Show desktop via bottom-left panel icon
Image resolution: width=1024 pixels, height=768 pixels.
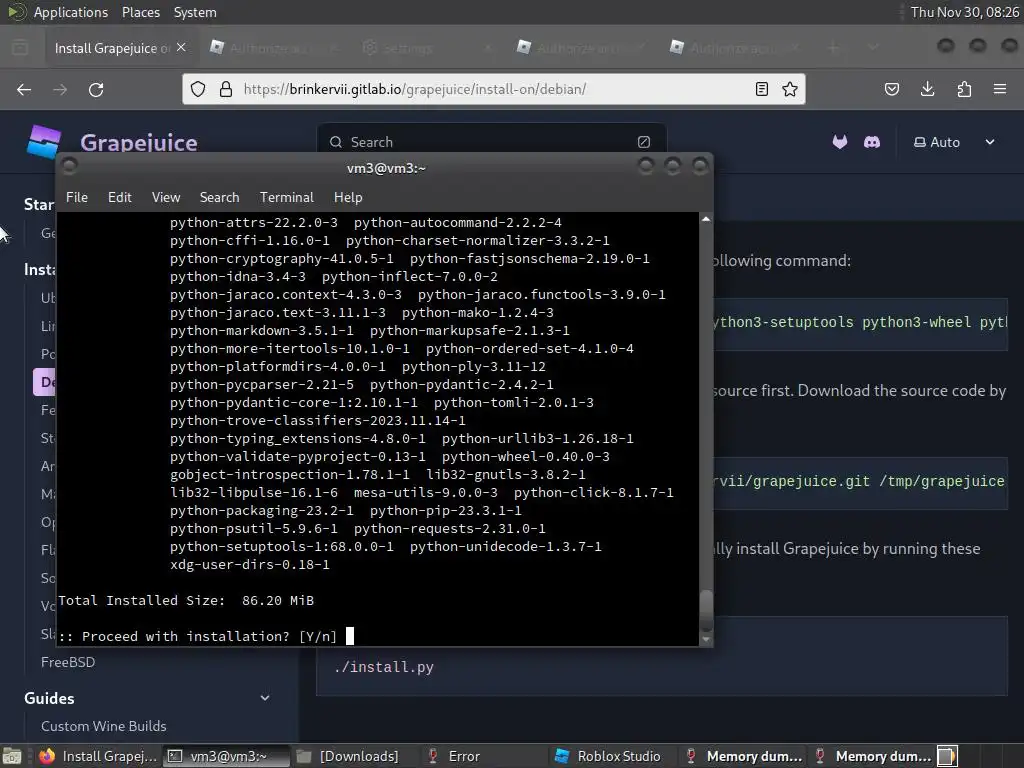click(x=12, y=756)
